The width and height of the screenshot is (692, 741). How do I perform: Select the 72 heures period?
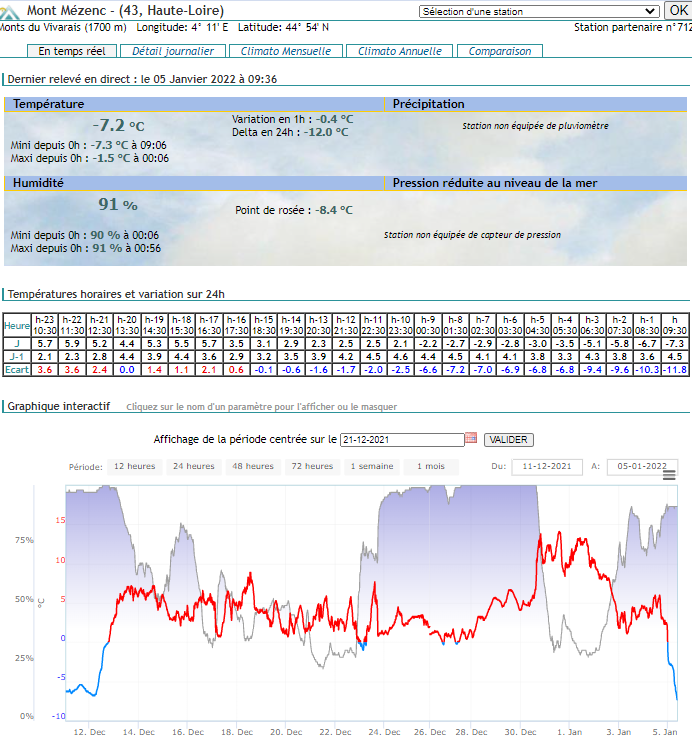pos(312,466)
